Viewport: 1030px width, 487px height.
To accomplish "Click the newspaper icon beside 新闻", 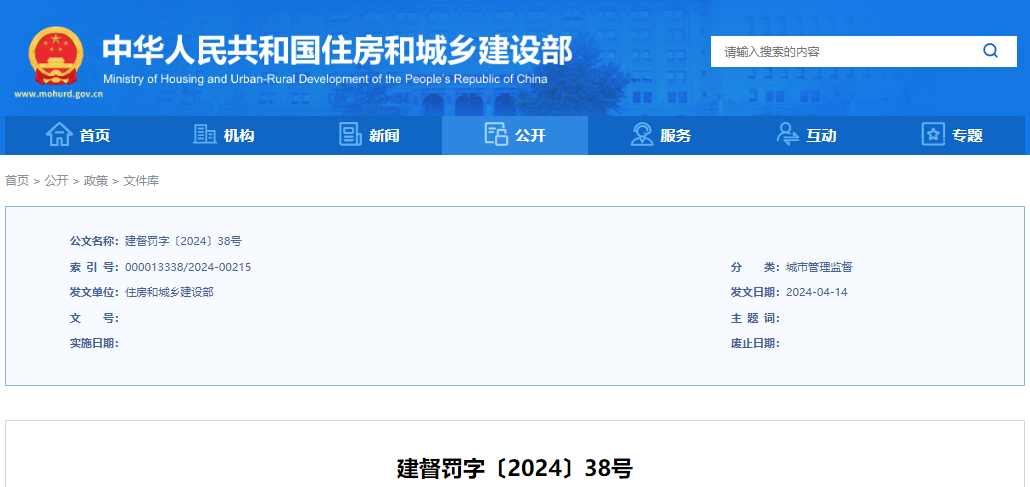I will 350,135.
